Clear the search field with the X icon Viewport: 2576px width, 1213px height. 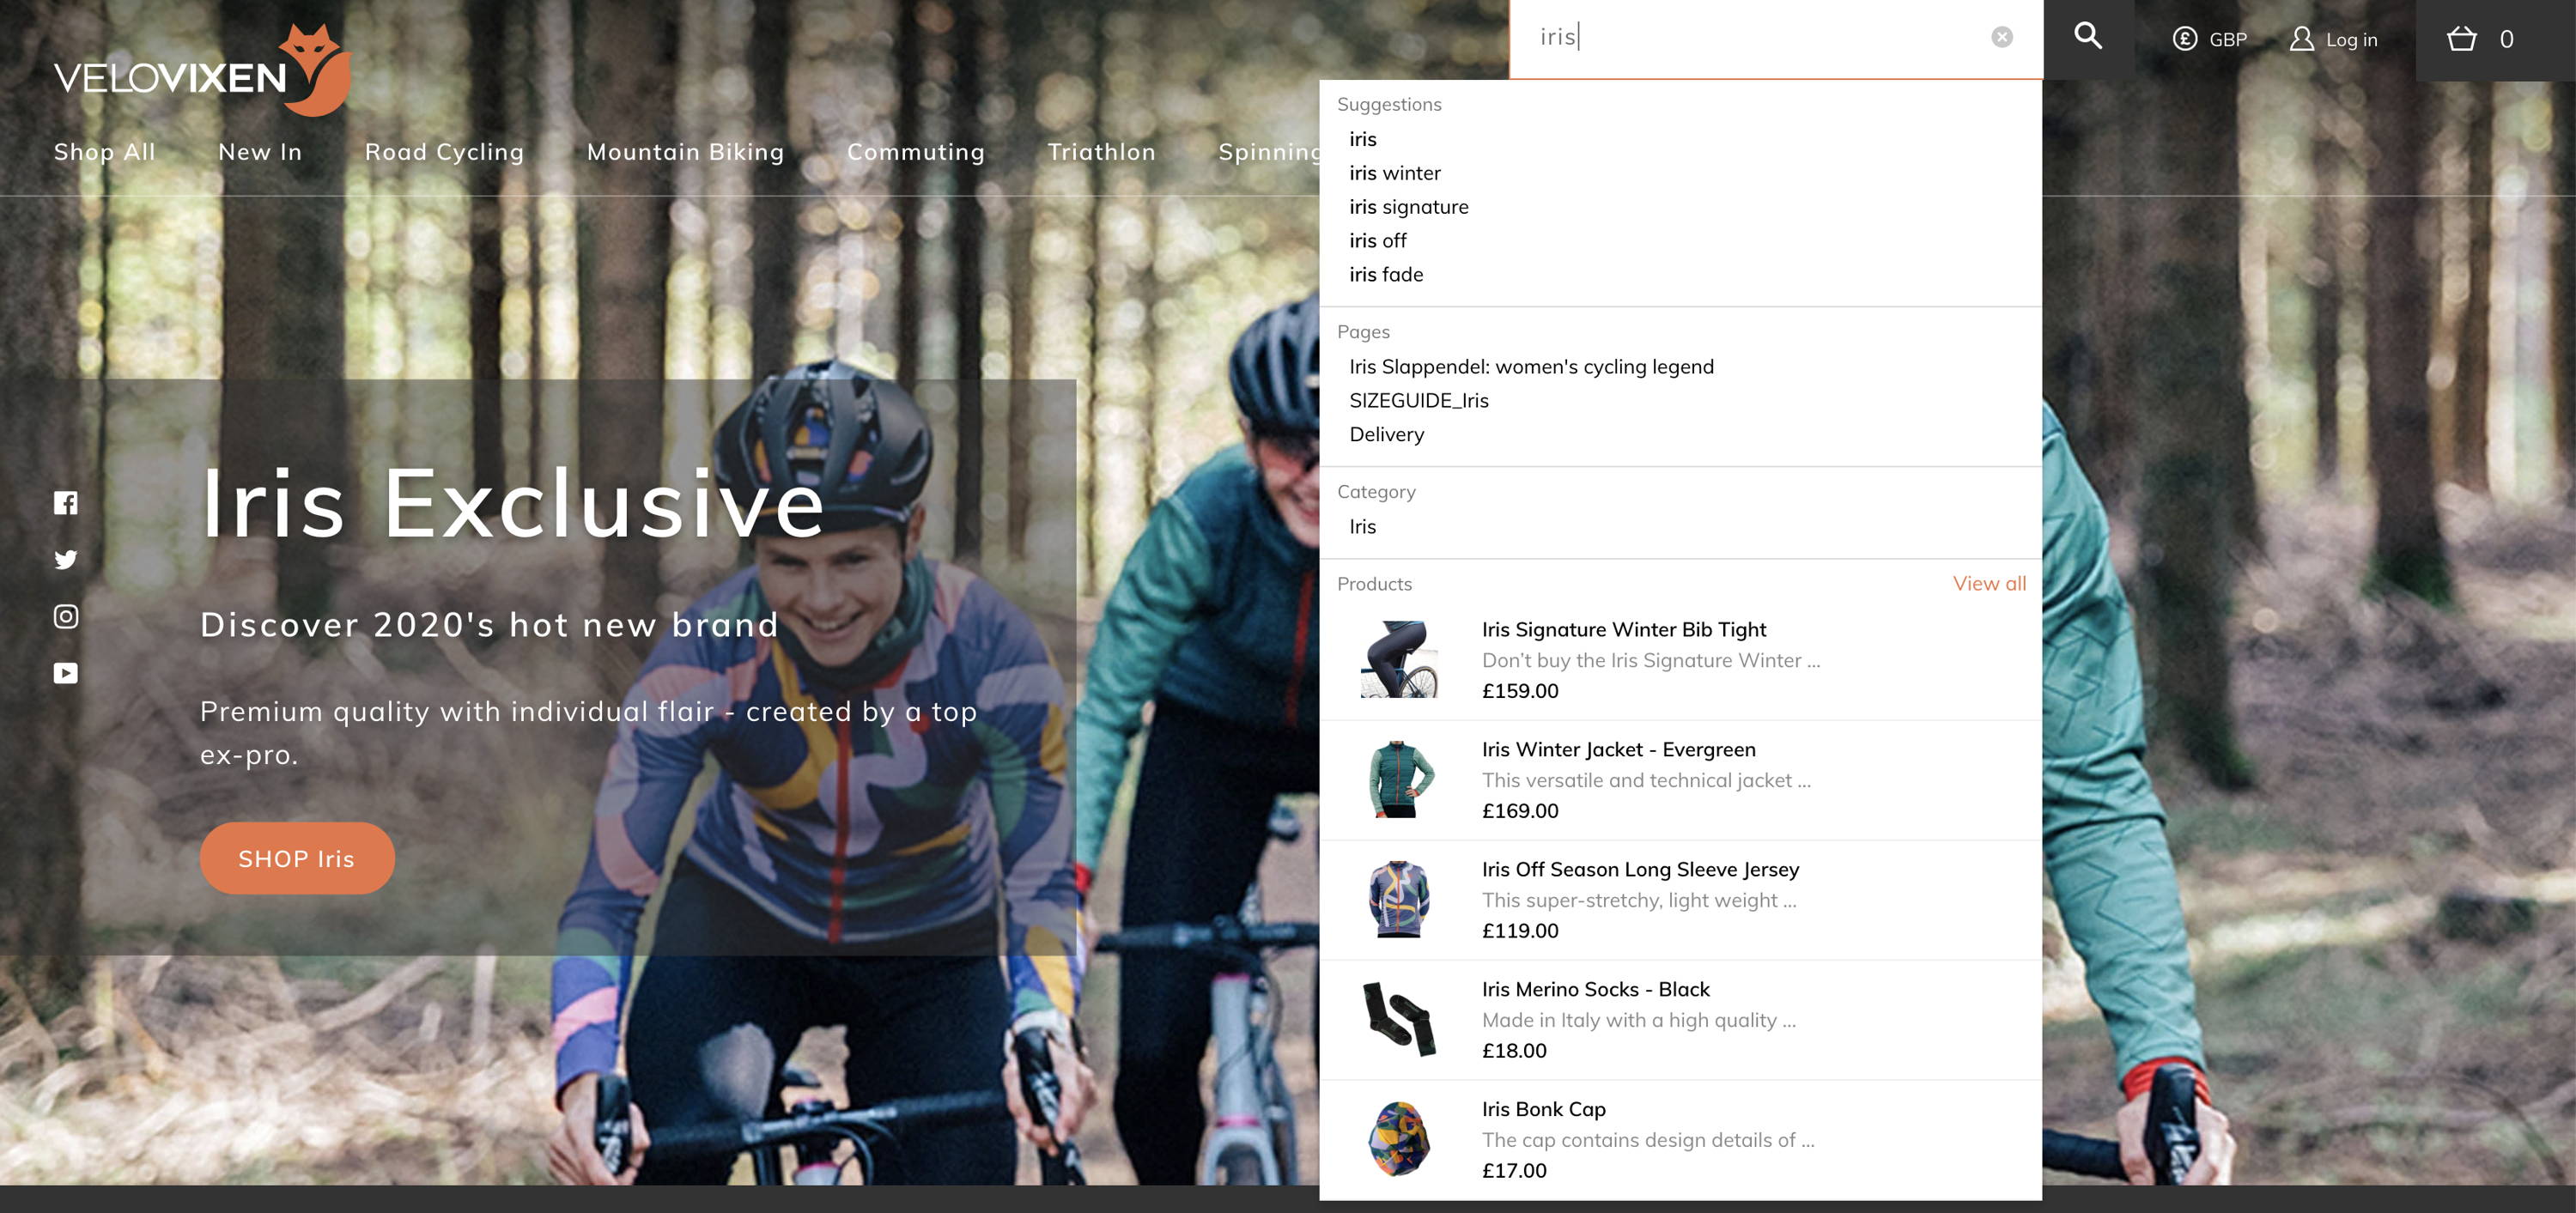[2001, 37]
